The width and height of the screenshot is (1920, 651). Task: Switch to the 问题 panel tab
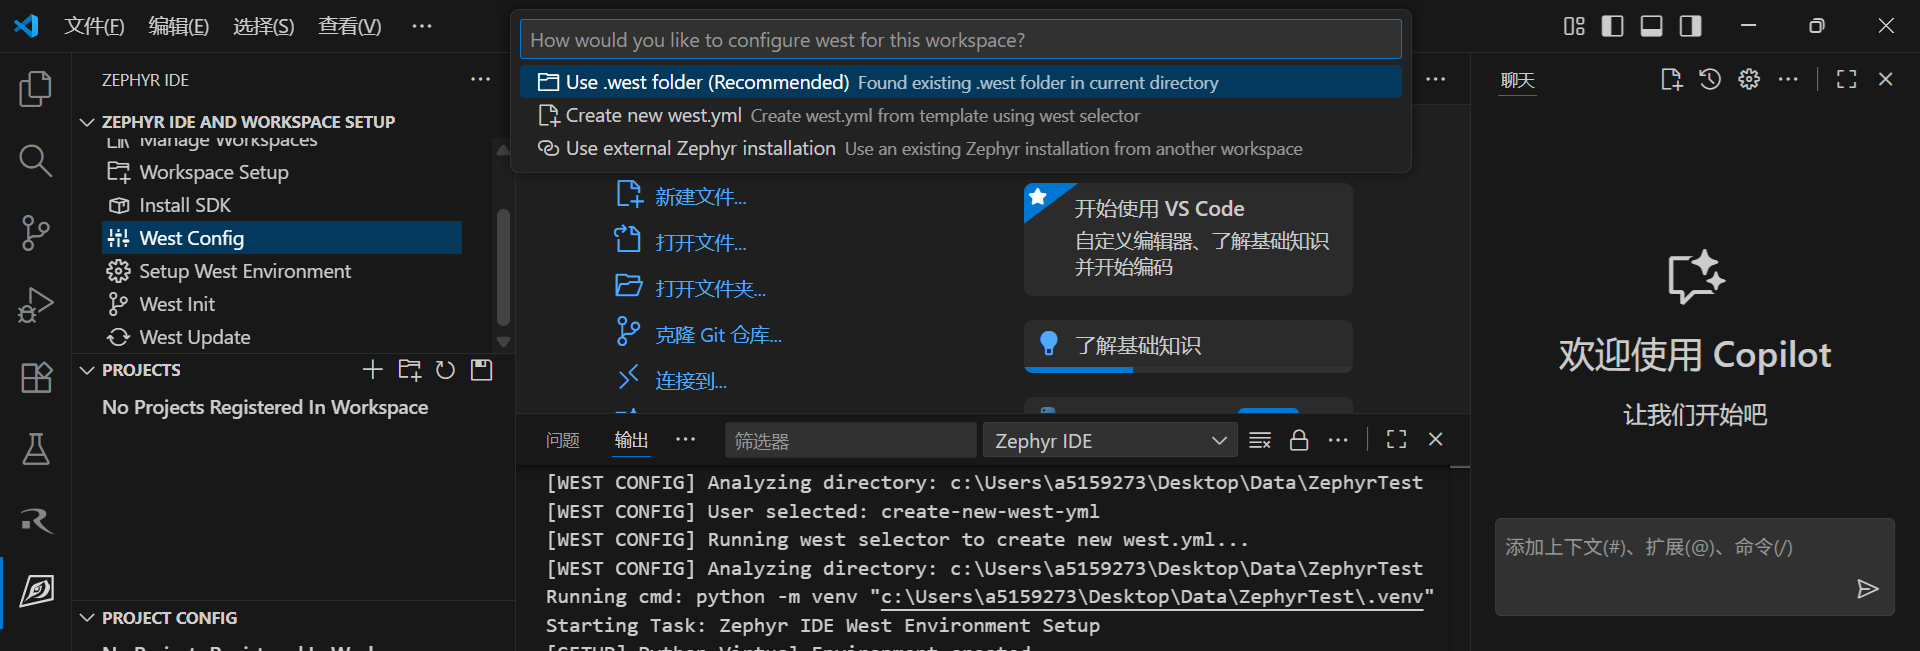563,440
